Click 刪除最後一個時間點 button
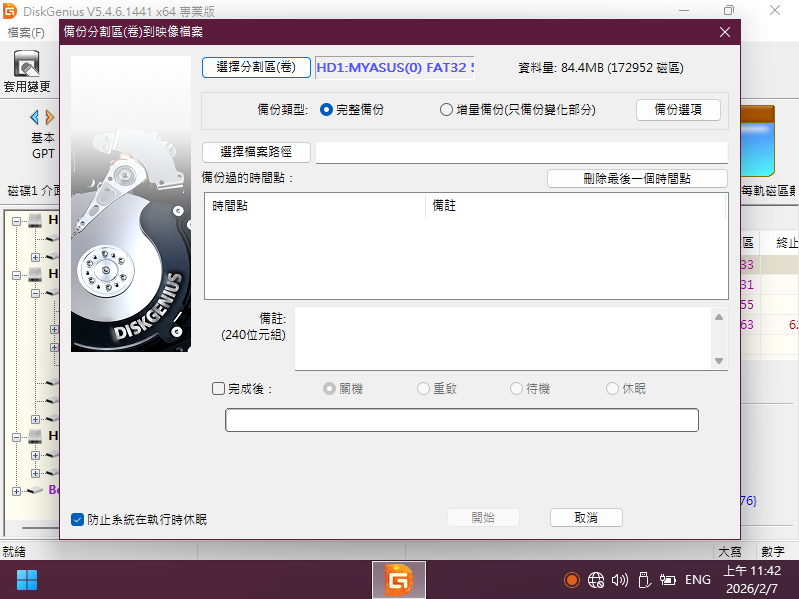The height and width of the screenshot is (599, 799). click(x=637, y=178)
